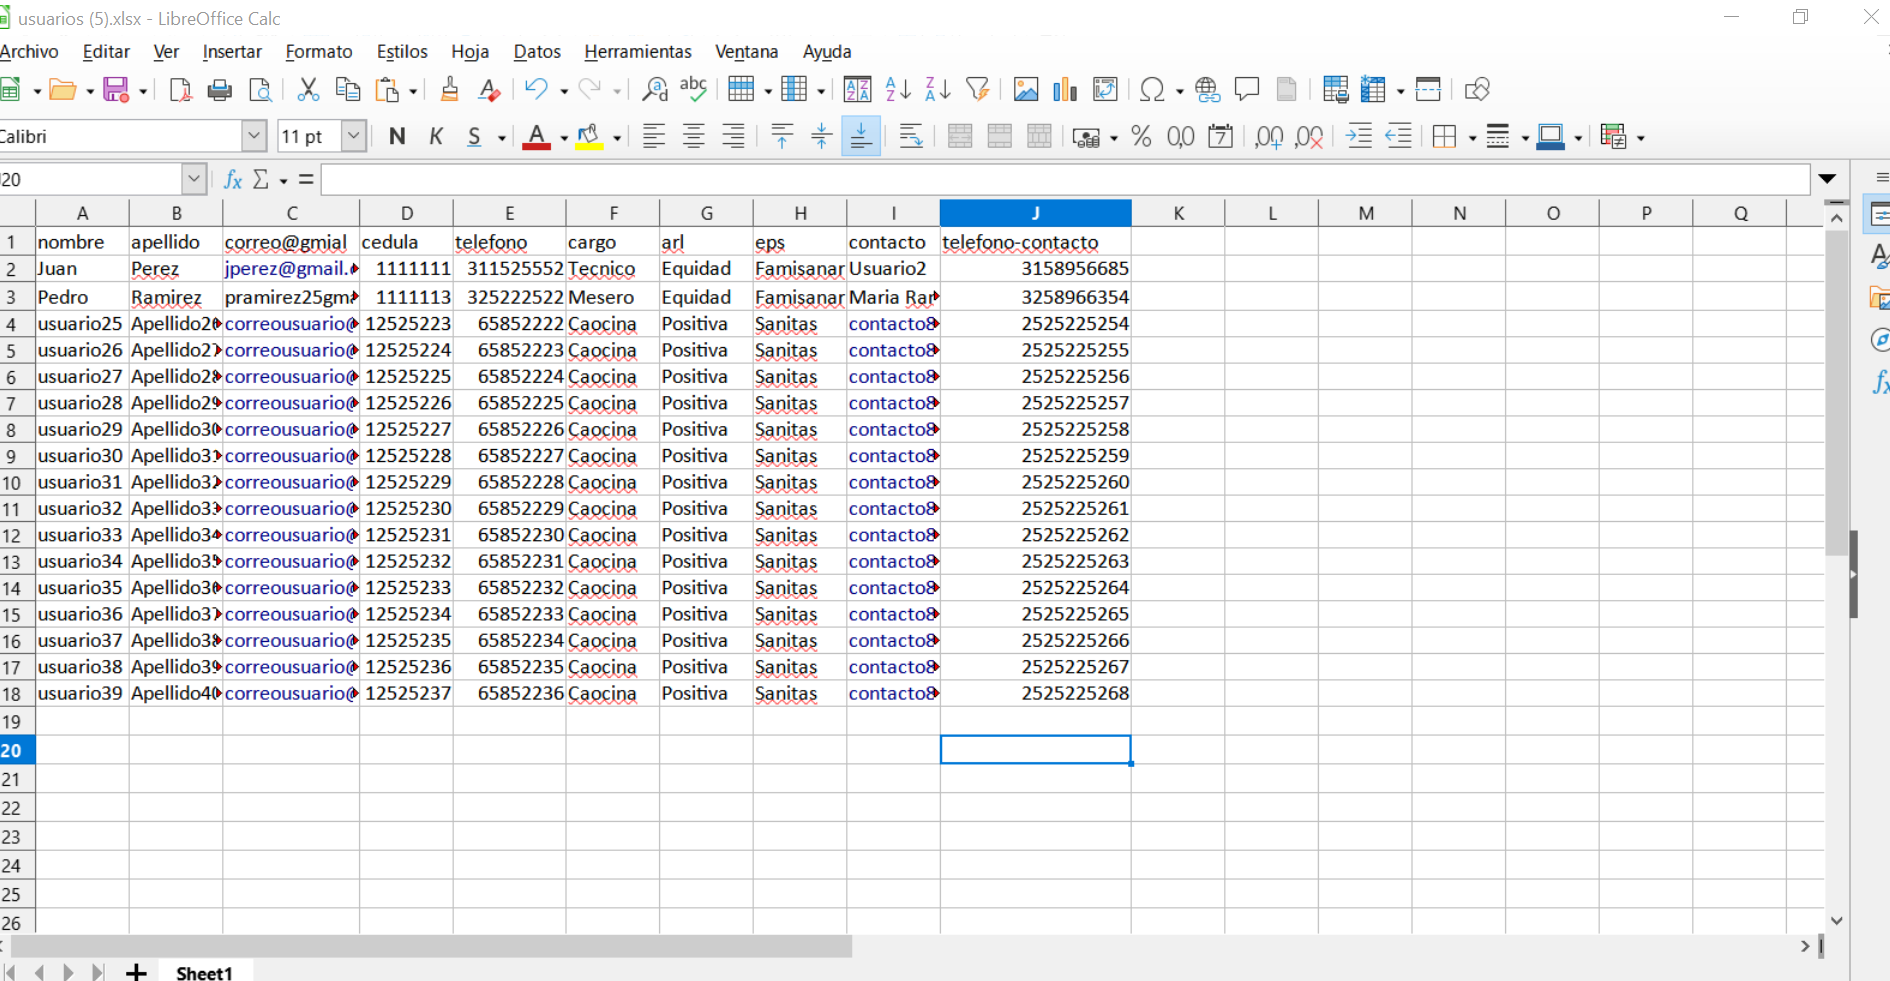The image size is (1890, 981).
Task: Click Format as Percent icon
Action: [x=1141, y=137]
